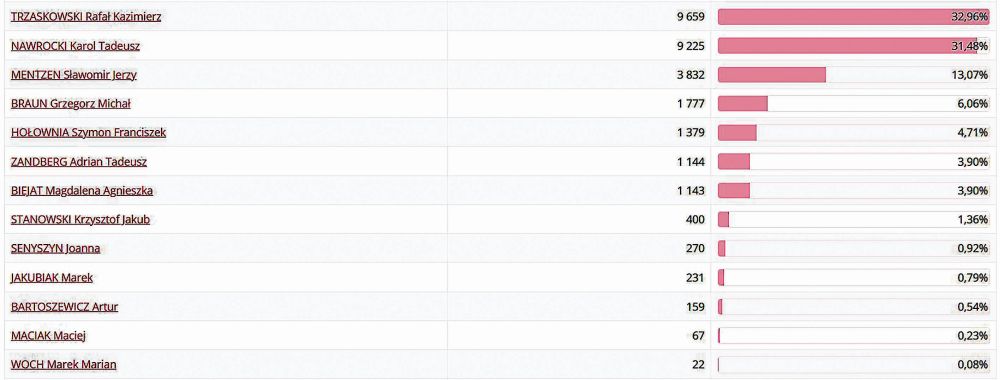1000x380 pixels.
Task: Open MACIAK Maciej link
Action: pos(48,337)
